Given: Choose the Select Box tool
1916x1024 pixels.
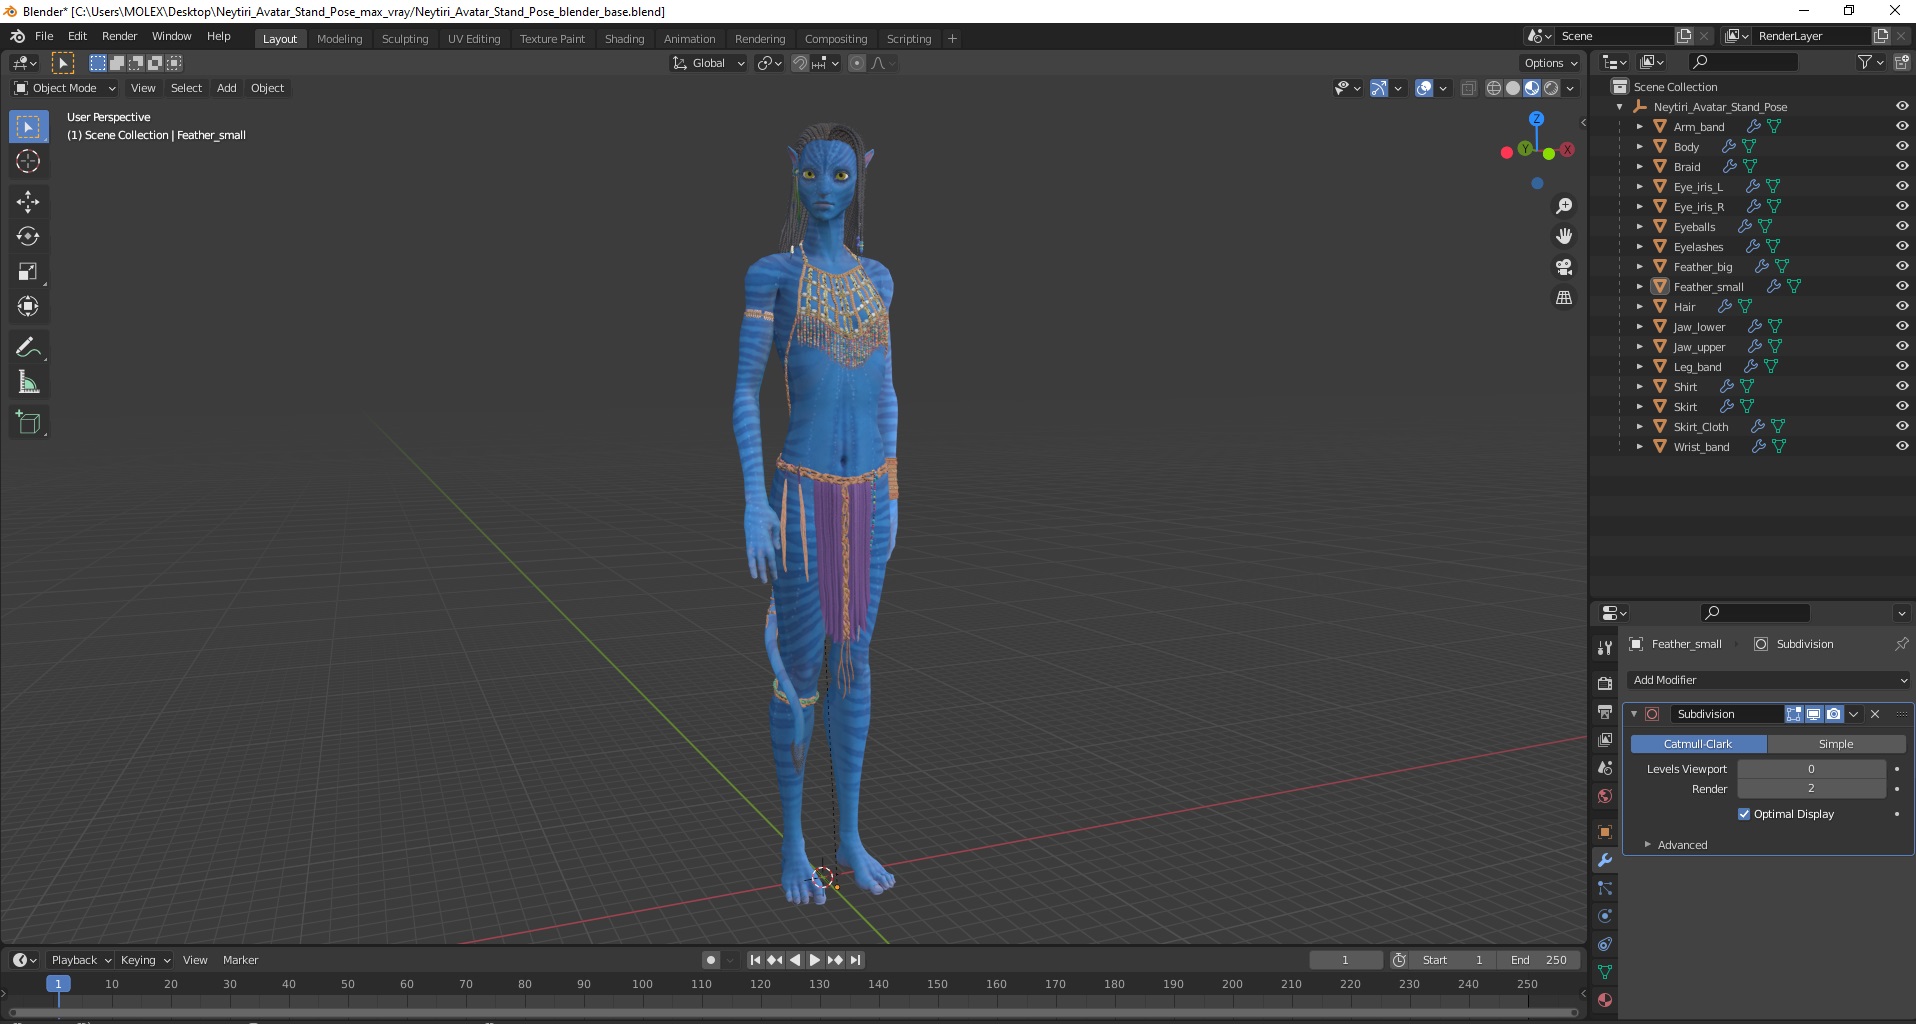Looking at the screenshot, I should 28,127.
